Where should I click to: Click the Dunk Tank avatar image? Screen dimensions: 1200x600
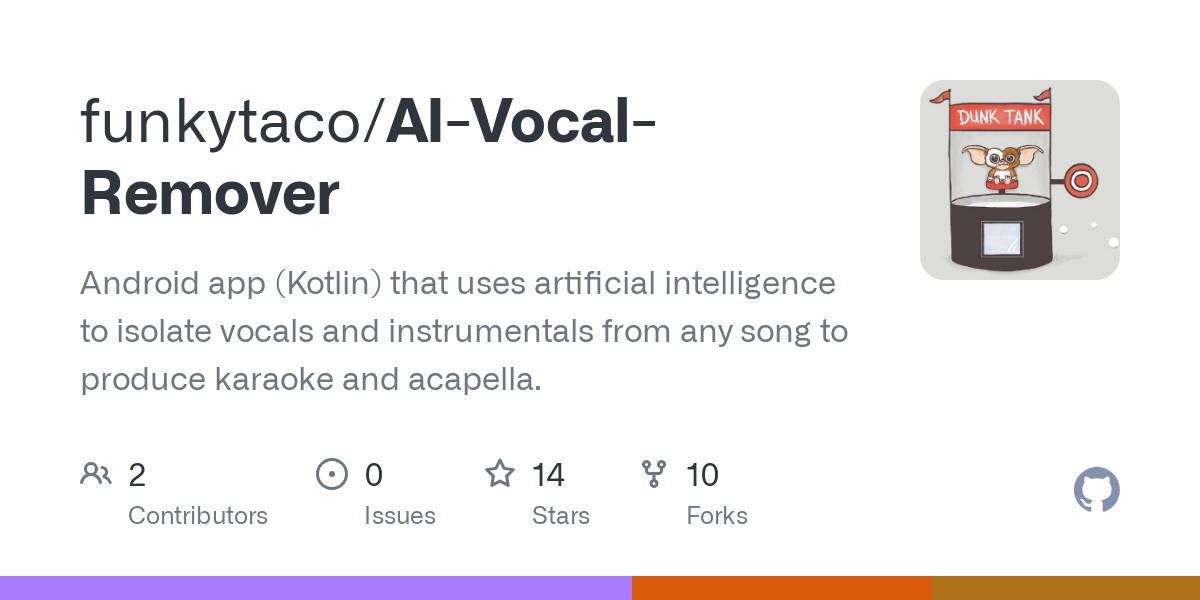click(x=1020, y=180)
